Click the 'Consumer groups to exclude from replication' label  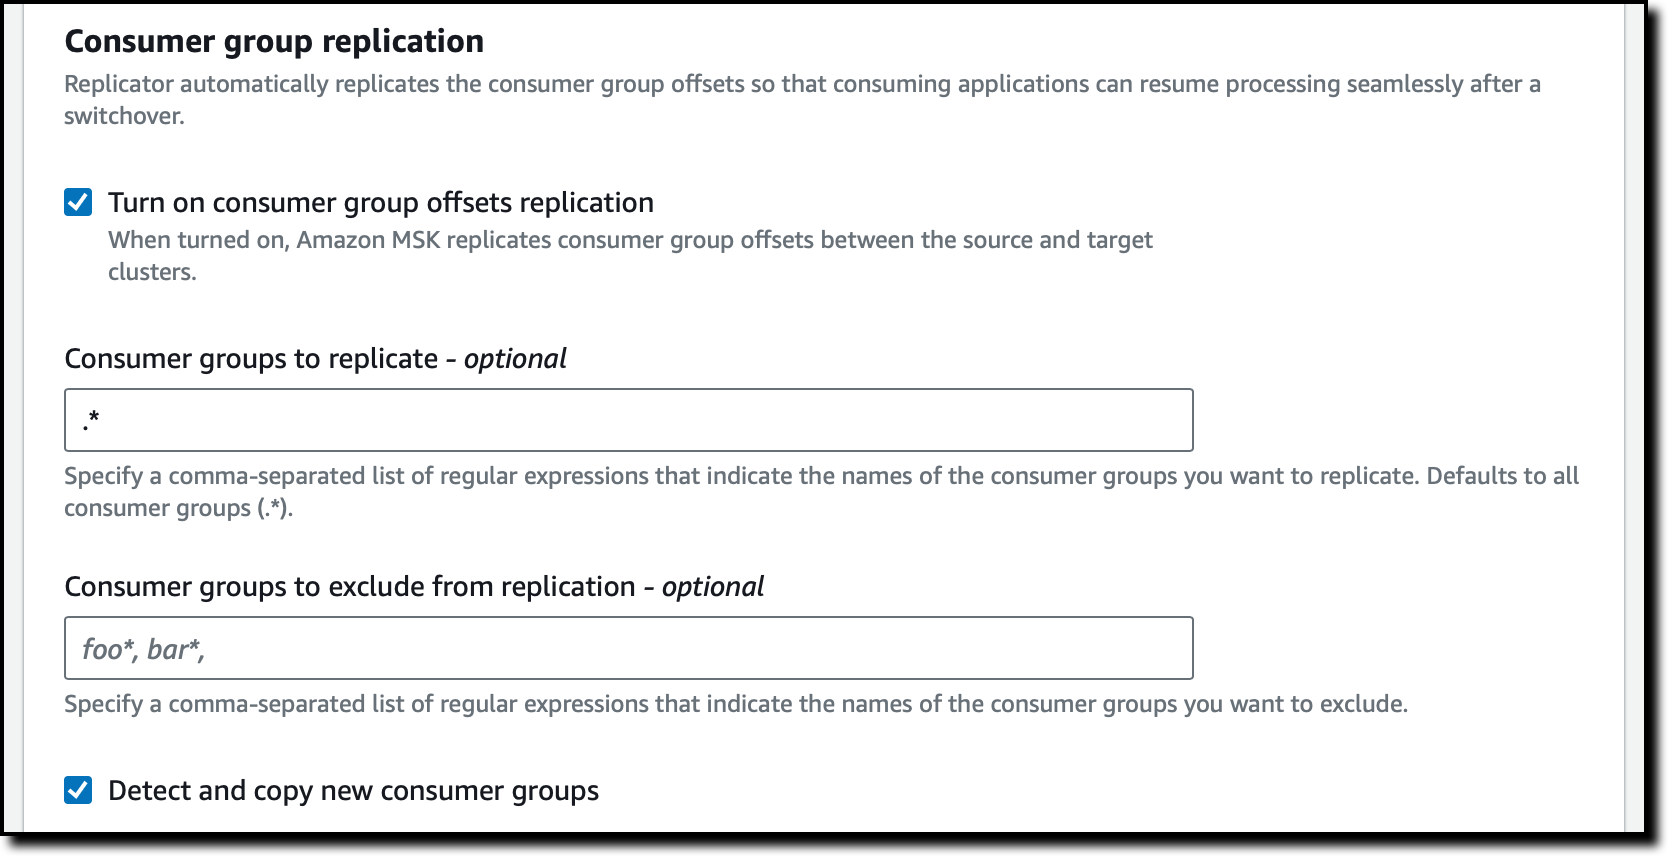click(350, 587)
